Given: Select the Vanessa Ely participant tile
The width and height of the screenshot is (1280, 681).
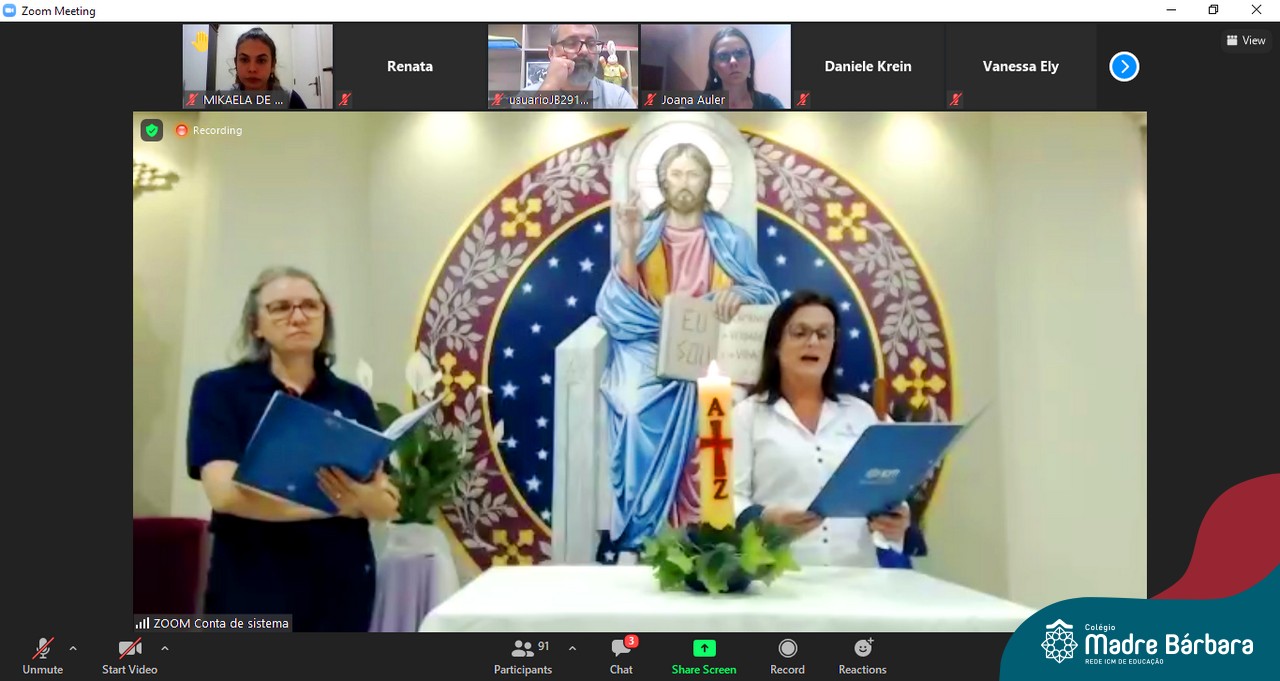Looking at the screenshot, I should click(x=1020, y=66).
